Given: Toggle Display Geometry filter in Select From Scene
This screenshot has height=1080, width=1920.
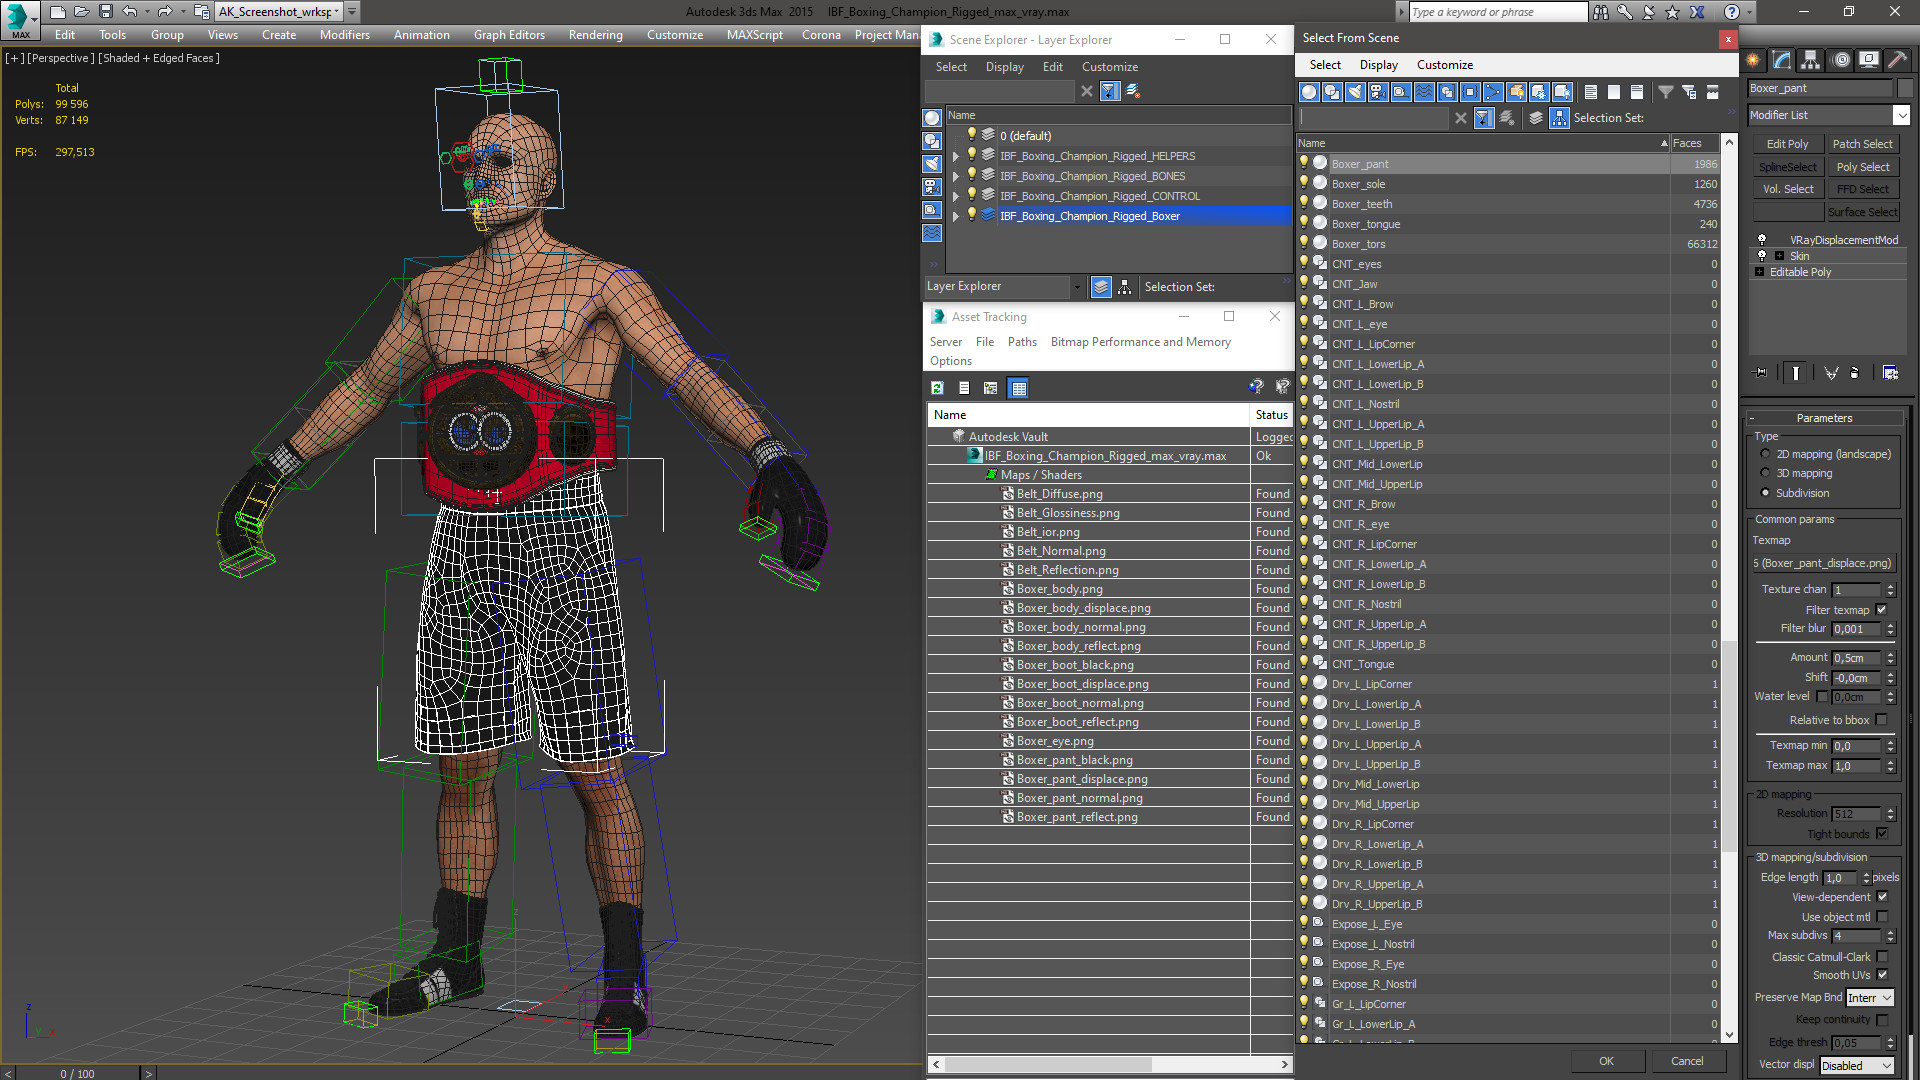Looking at the screenshot, I should [x=1309, y=92].
